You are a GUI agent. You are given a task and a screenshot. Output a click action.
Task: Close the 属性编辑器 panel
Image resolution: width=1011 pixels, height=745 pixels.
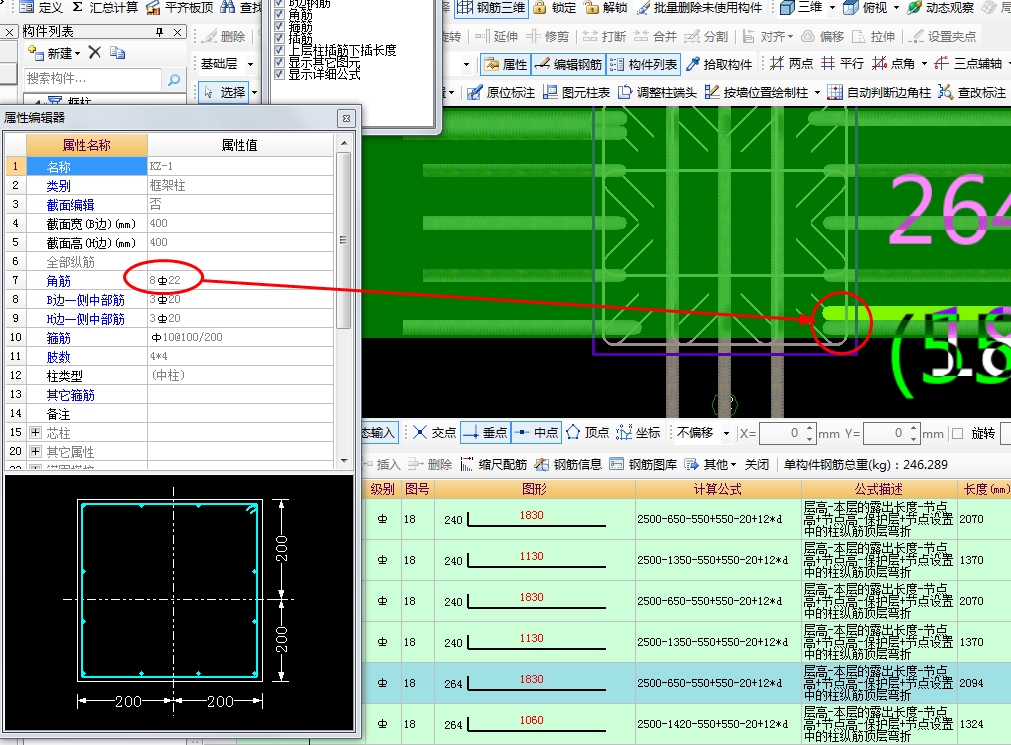pos(346,118)
